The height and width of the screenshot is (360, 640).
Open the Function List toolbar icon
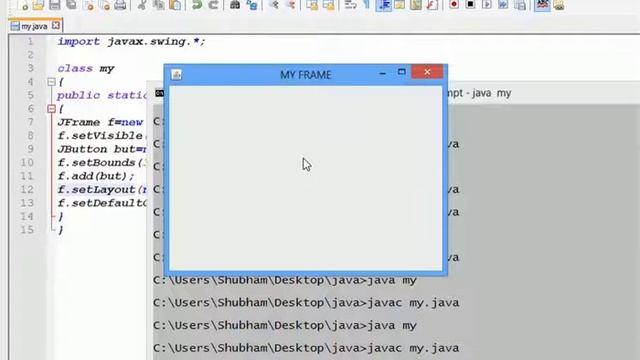(432, 5)
